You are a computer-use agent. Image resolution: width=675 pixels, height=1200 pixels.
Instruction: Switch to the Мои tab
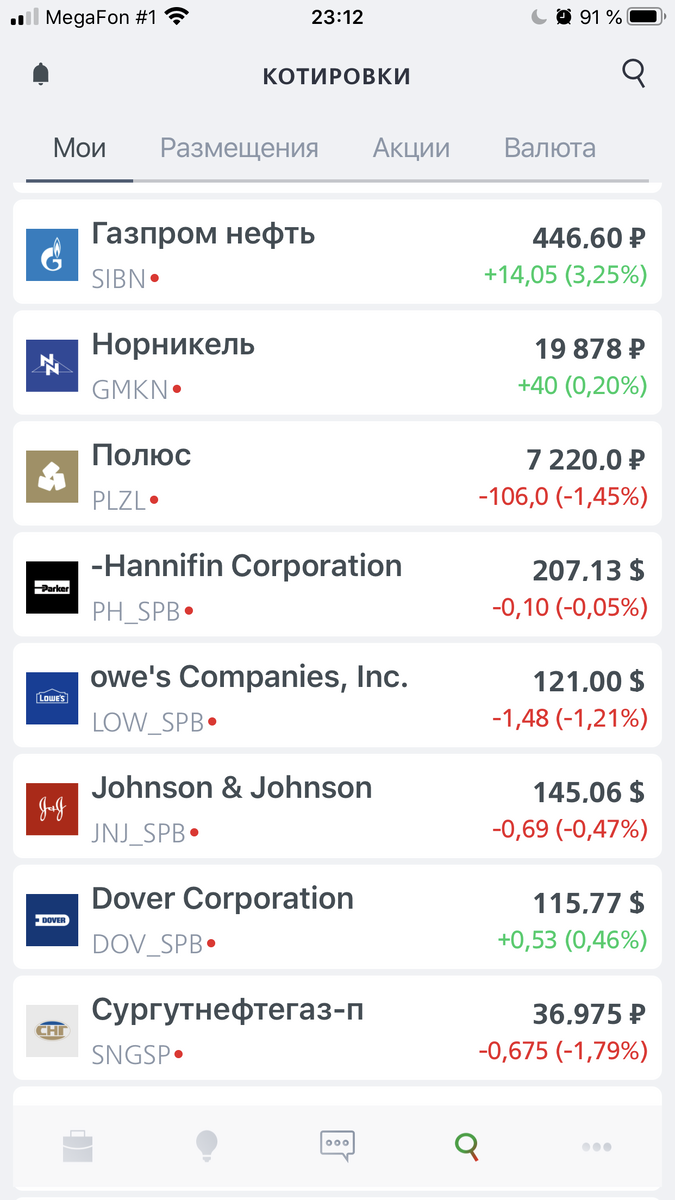pyautogui.click(x=79, y=148)
